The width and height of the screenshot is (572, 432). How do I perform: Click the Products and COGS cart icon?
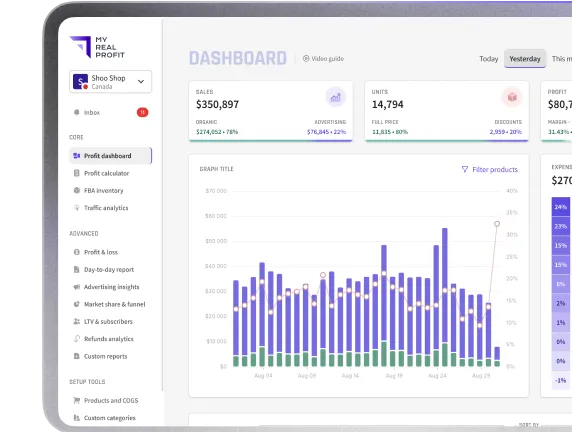click(x=77, y=401)
